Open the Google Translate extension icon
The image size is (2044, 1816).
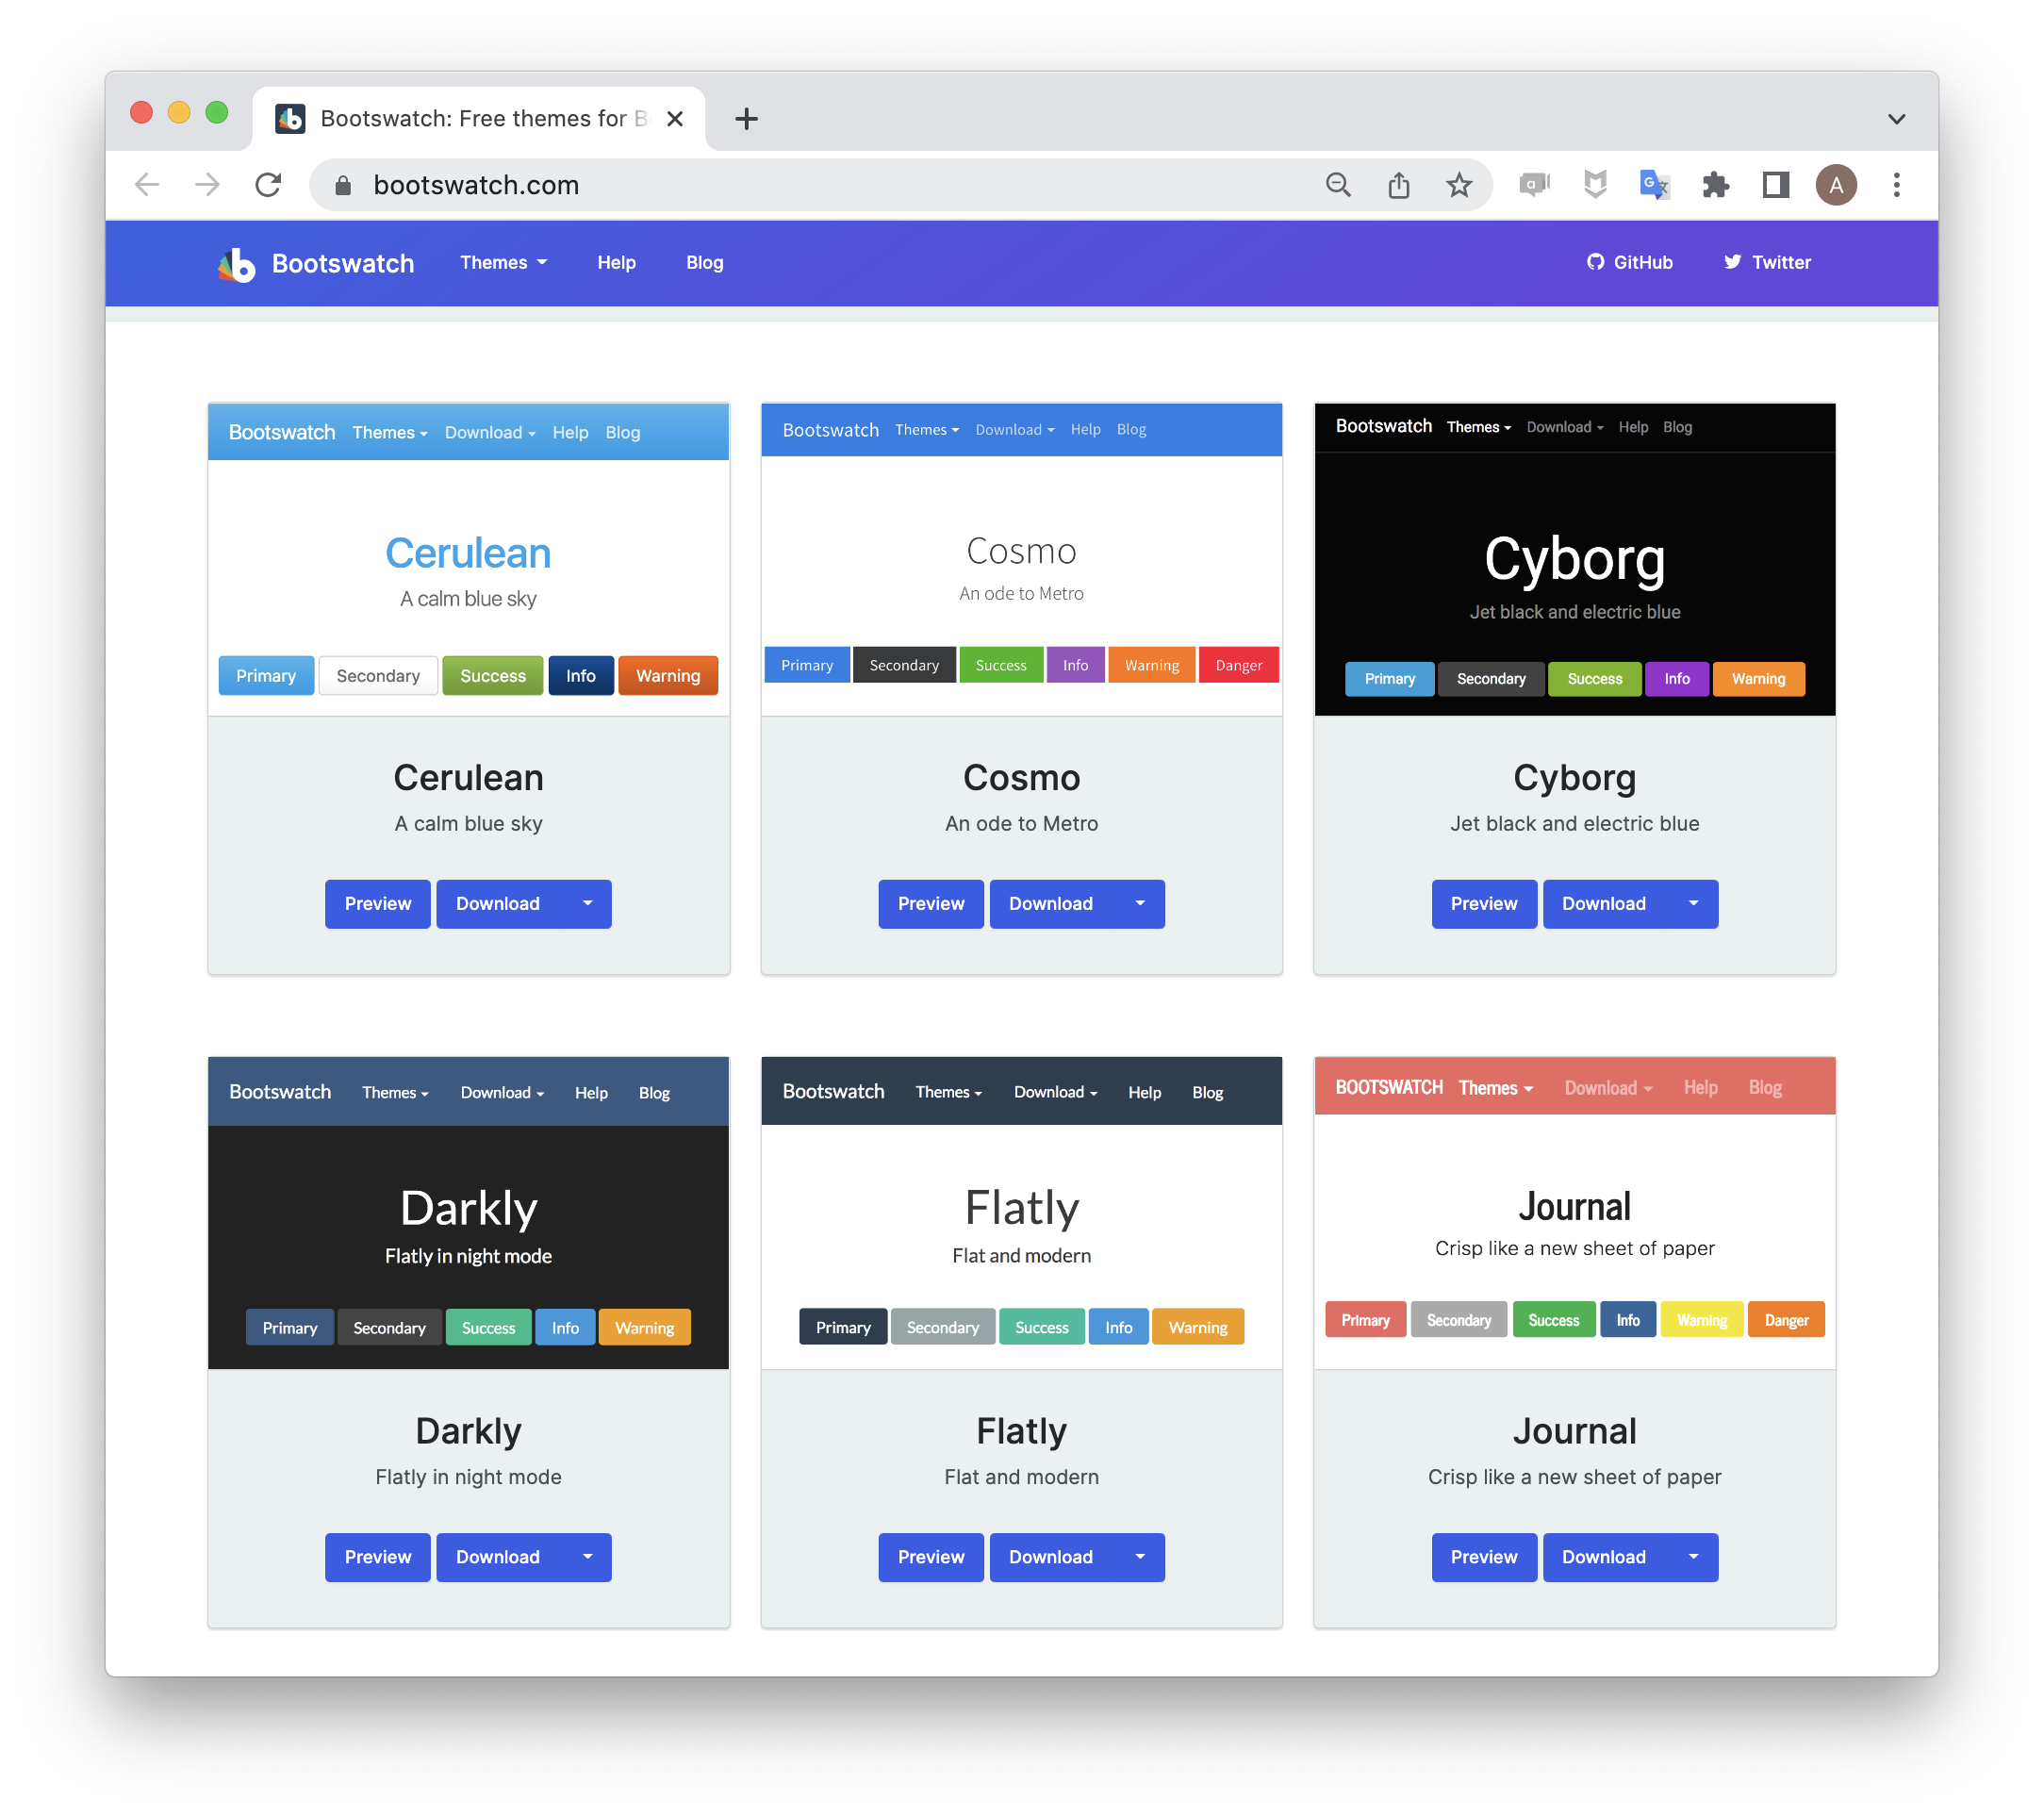tap(1654, 185)
